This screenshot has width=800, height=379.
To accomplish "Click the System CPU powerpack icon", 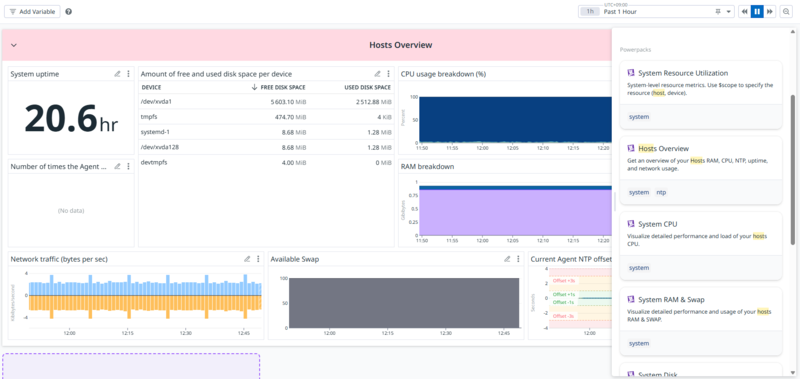I will click(x=631, y=224).
